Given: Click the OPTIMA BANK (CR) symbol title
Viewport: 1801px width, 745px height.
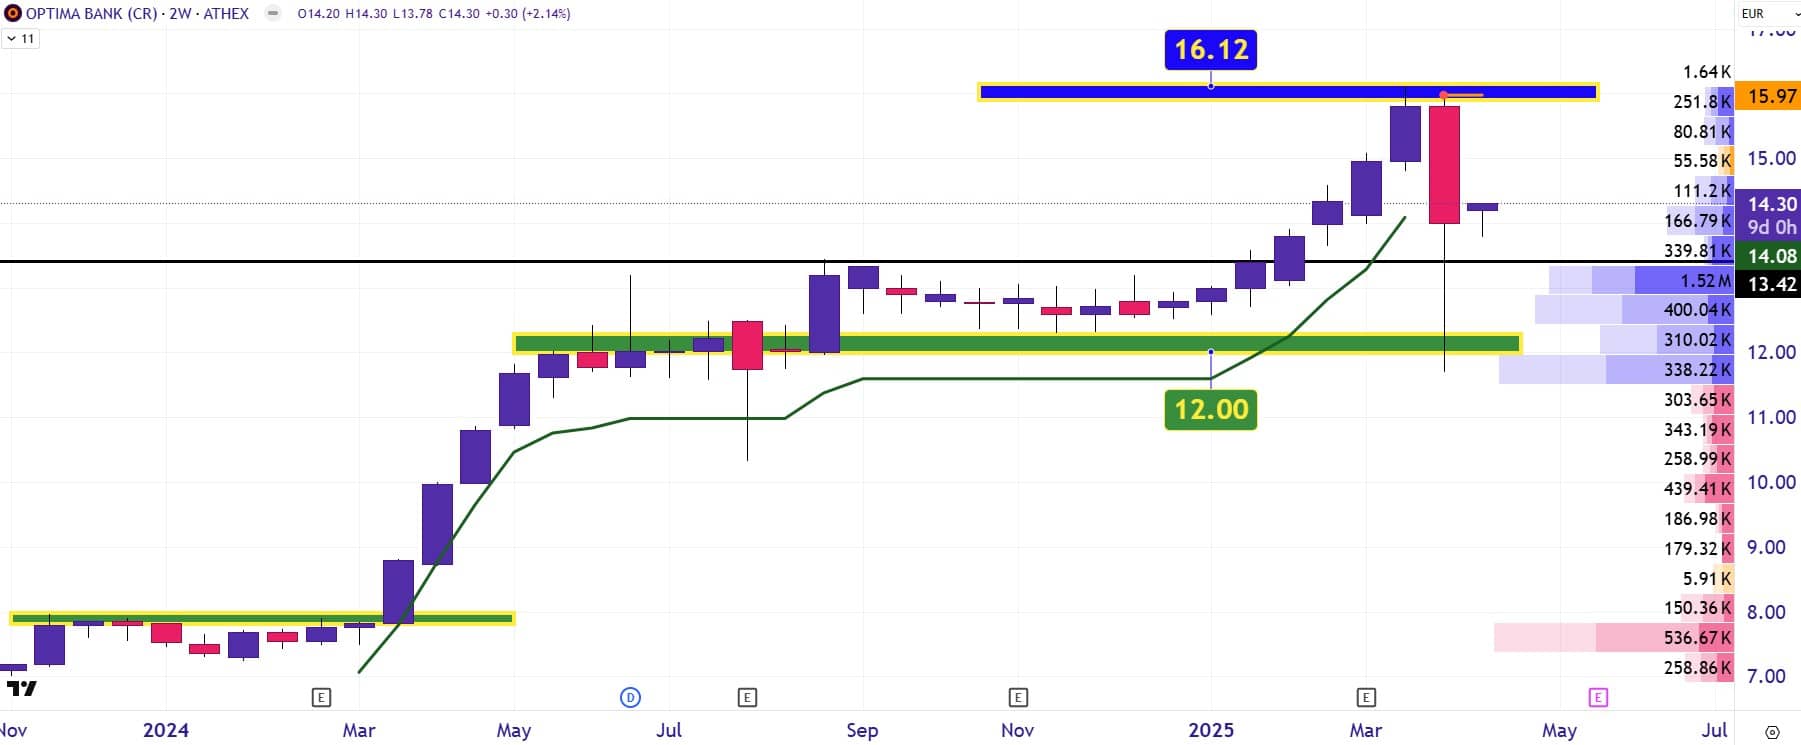Looking at the screenshot, I should [94, 14].
